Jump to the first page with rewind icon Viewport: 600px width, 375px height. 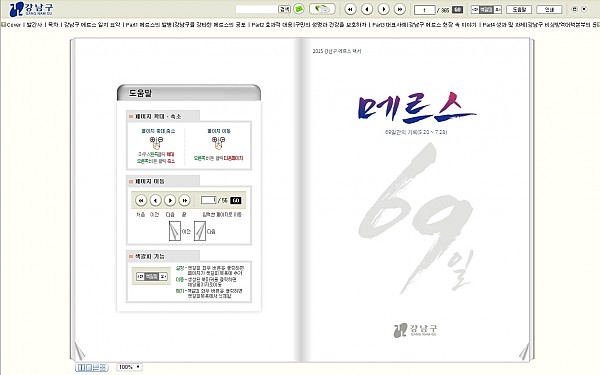pyautogui.click(x=350, y=9)
